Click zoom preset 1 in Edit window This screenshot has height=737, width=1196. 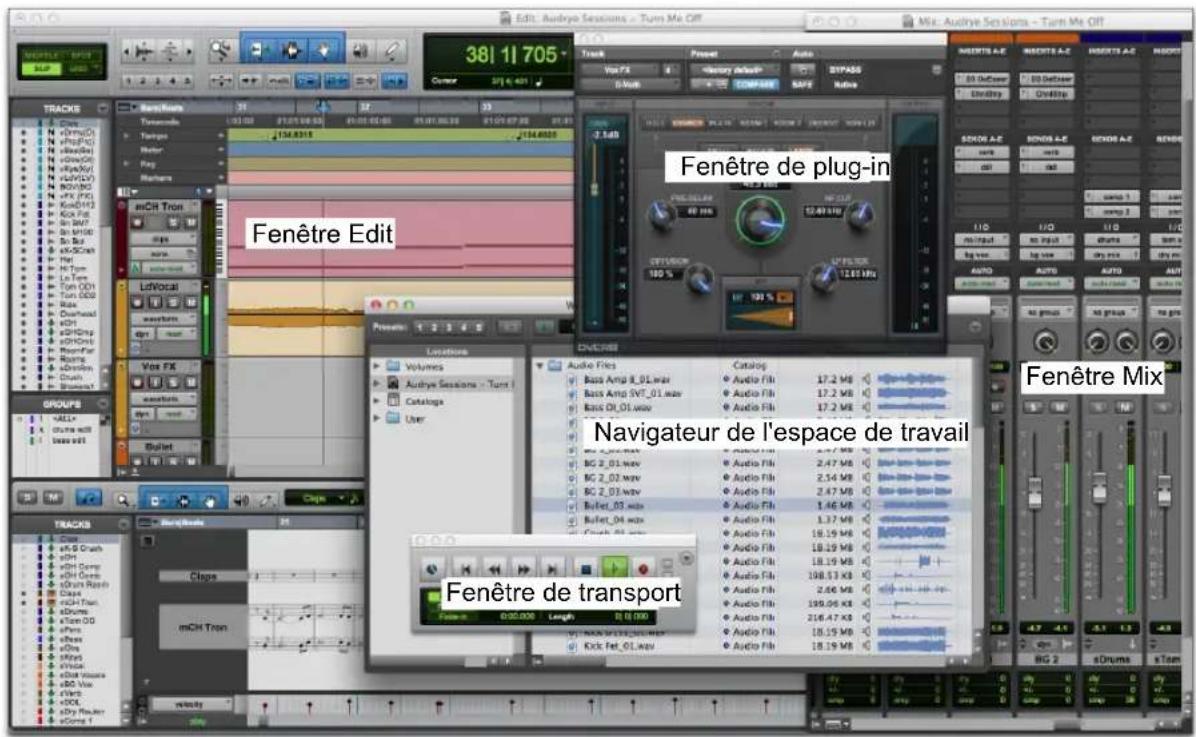pos(129,81)
